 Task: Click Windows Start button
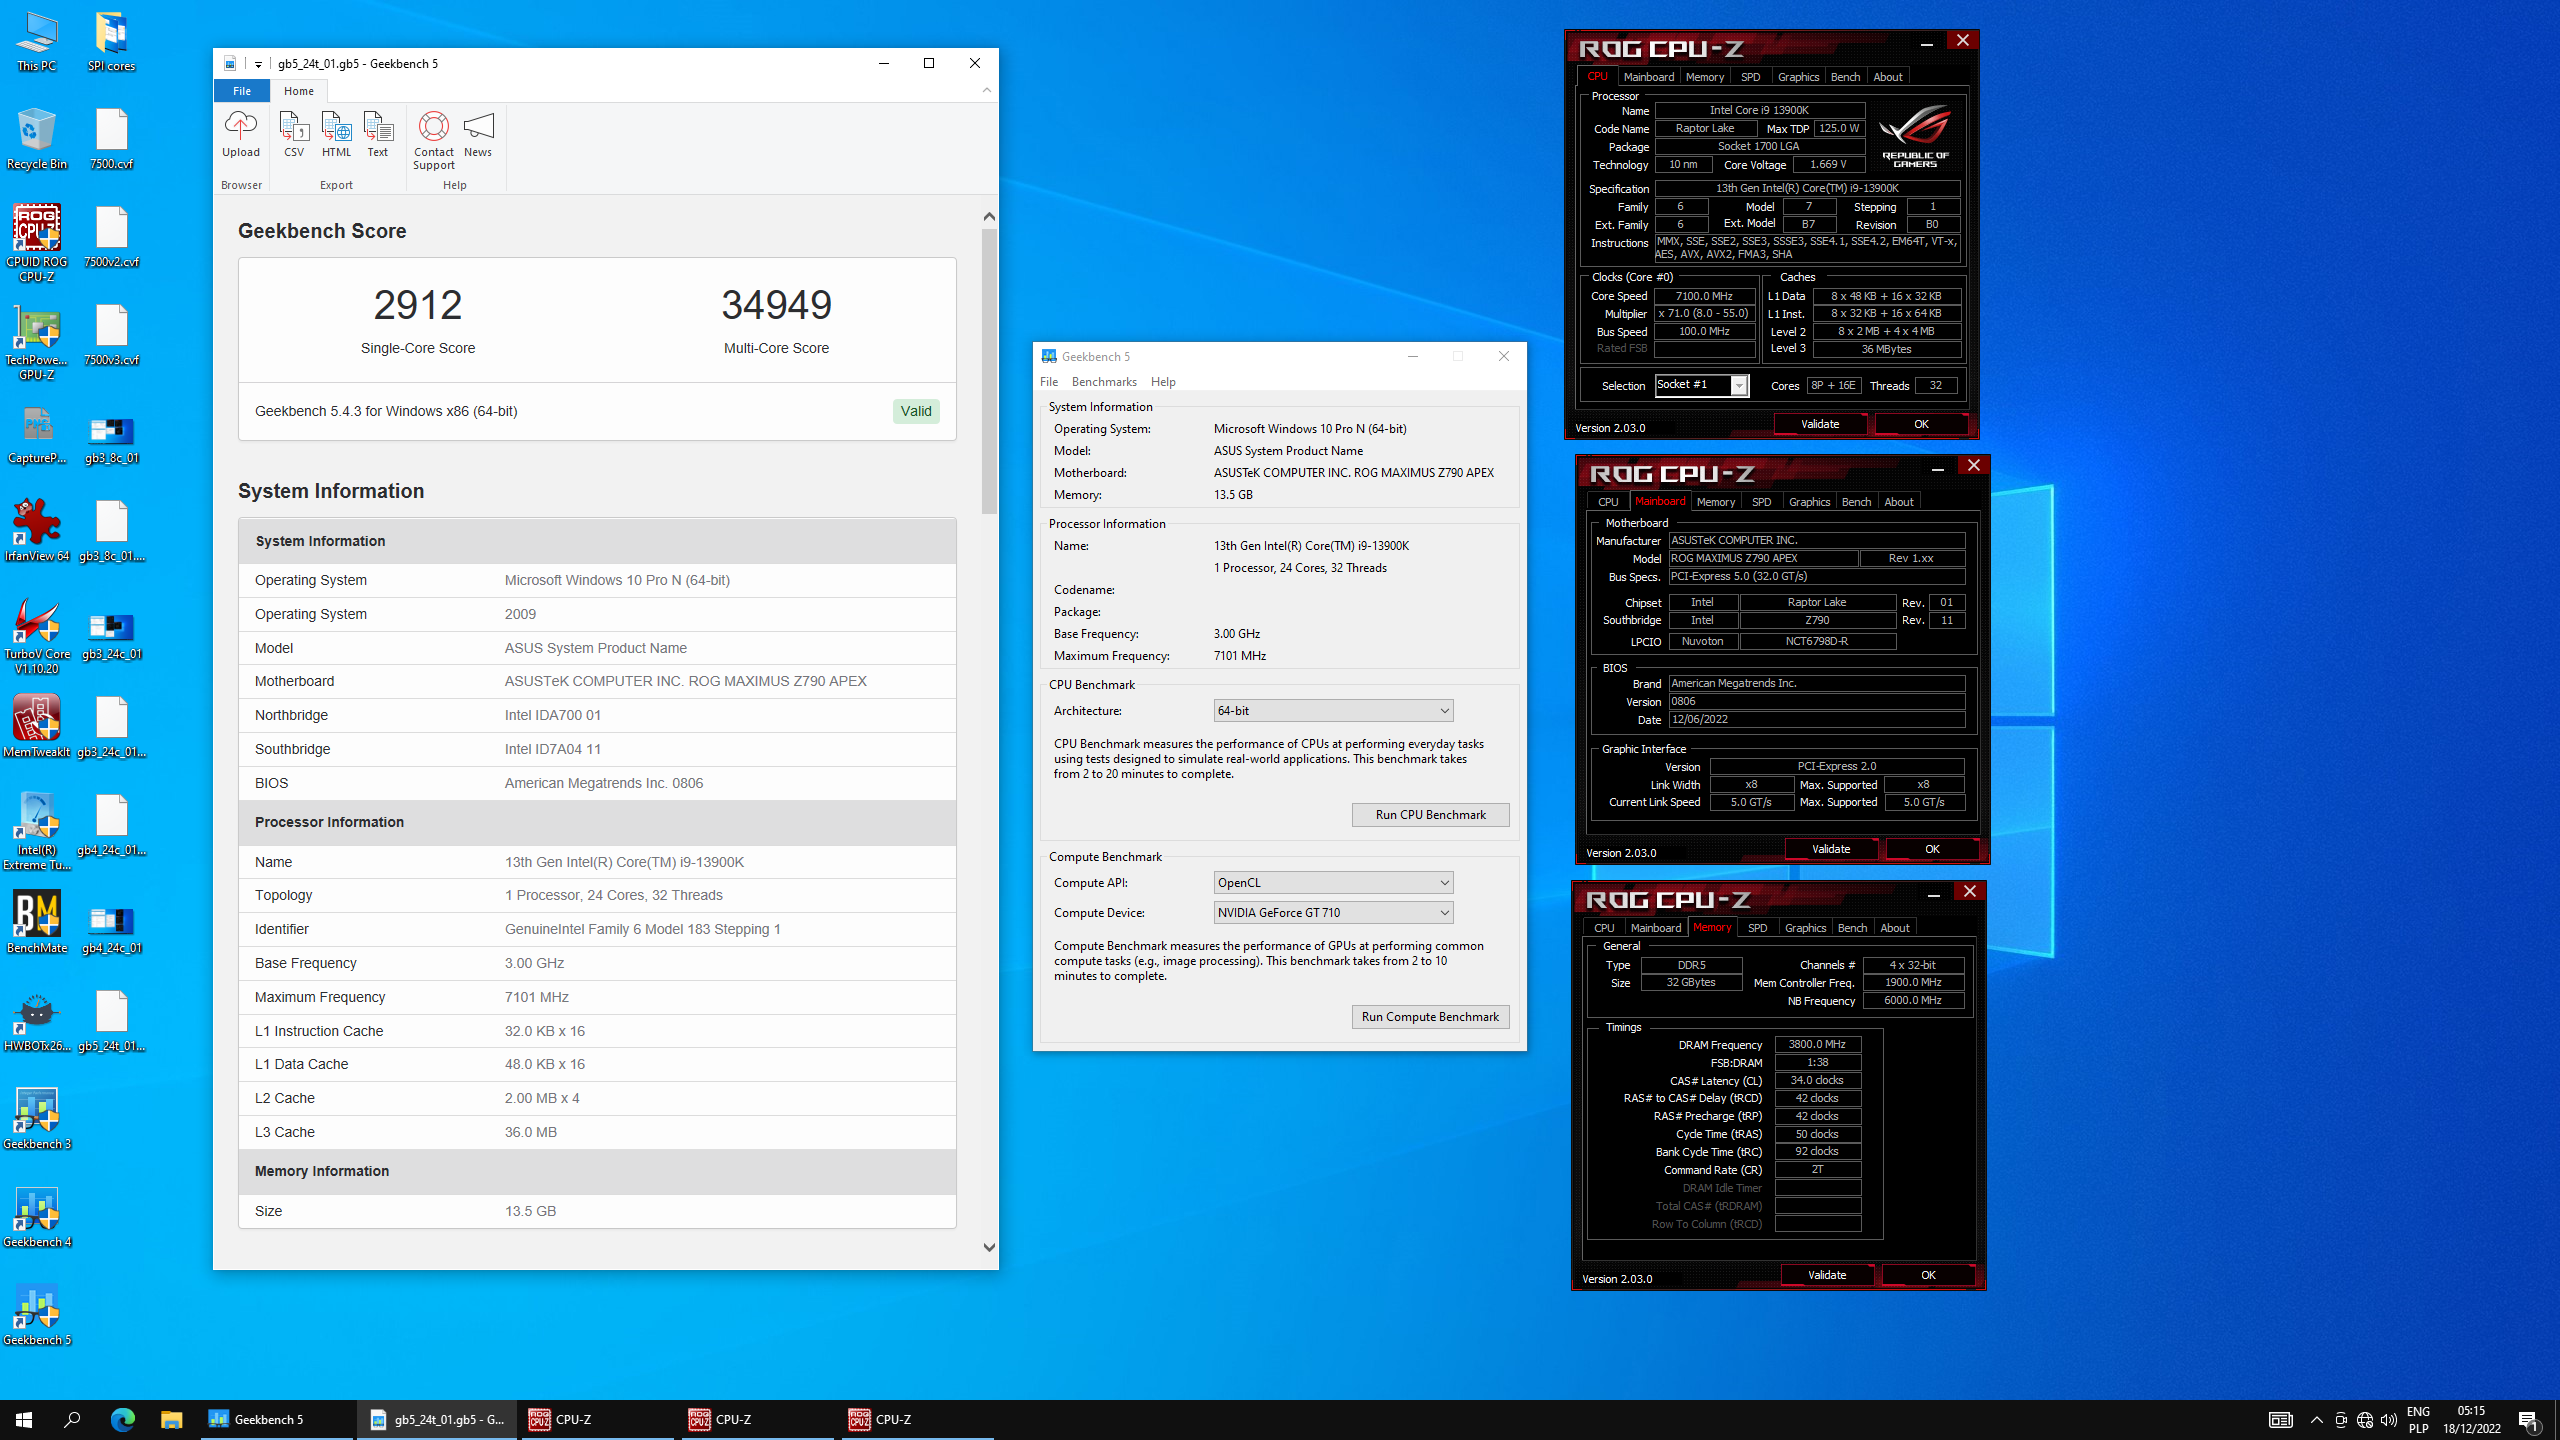[x=24, y=1419]
